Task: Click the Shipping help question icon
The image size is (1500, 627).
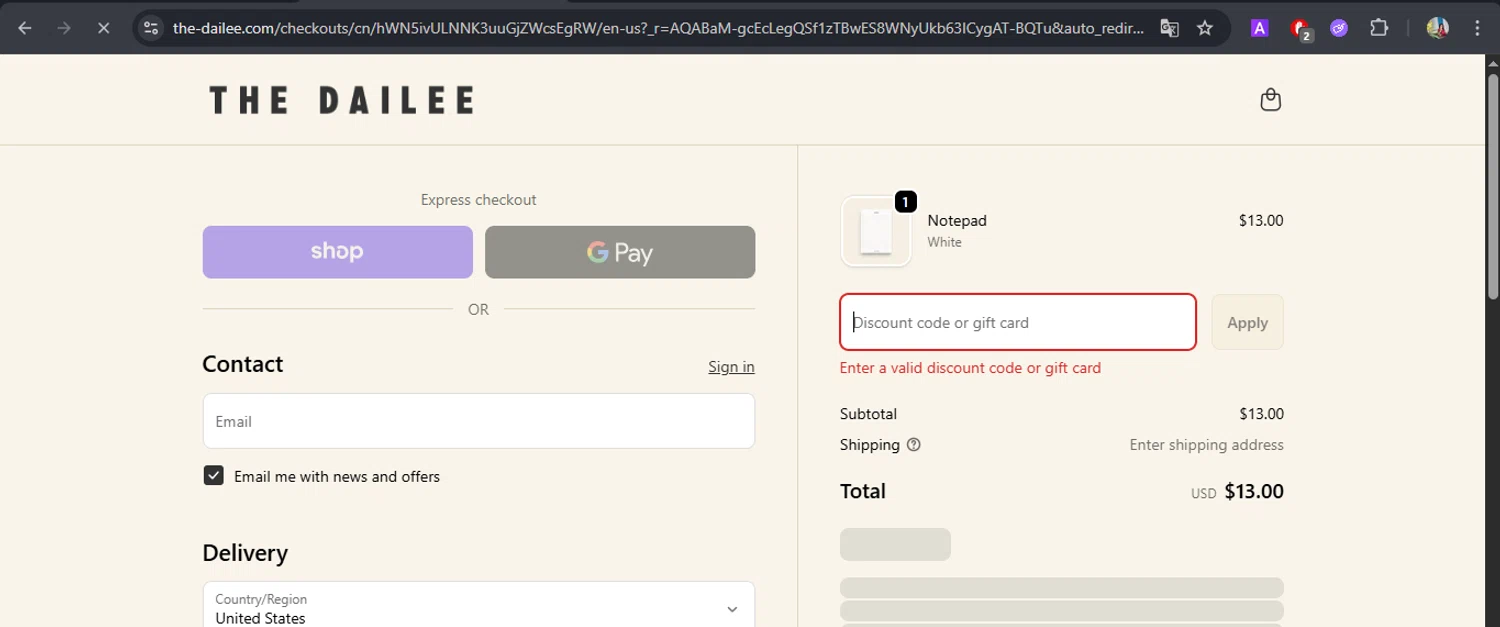Action: (x=913, y=445)
